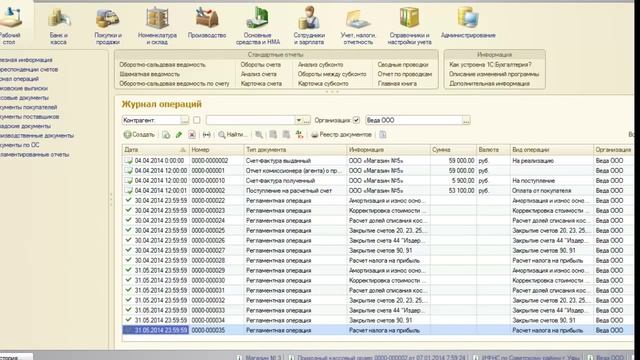Image resolution: width=640 pixels, height=360 pixels.
Task: Open Кассовые документы in left navigation
Action: 24,98
